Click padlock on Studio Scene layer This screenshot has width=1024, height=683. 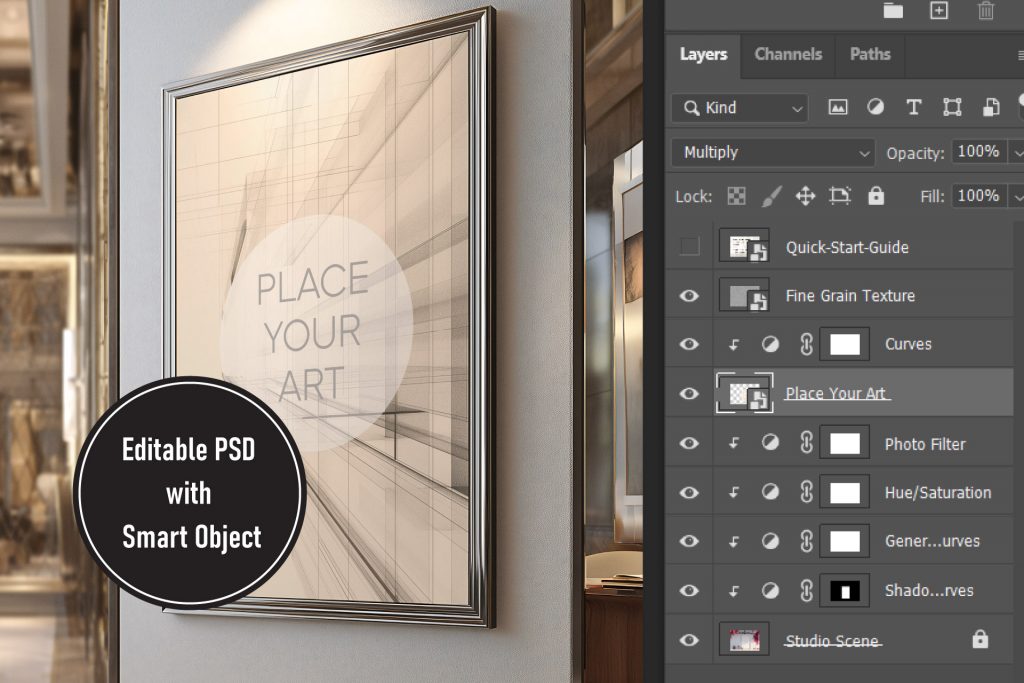(980, 639)
